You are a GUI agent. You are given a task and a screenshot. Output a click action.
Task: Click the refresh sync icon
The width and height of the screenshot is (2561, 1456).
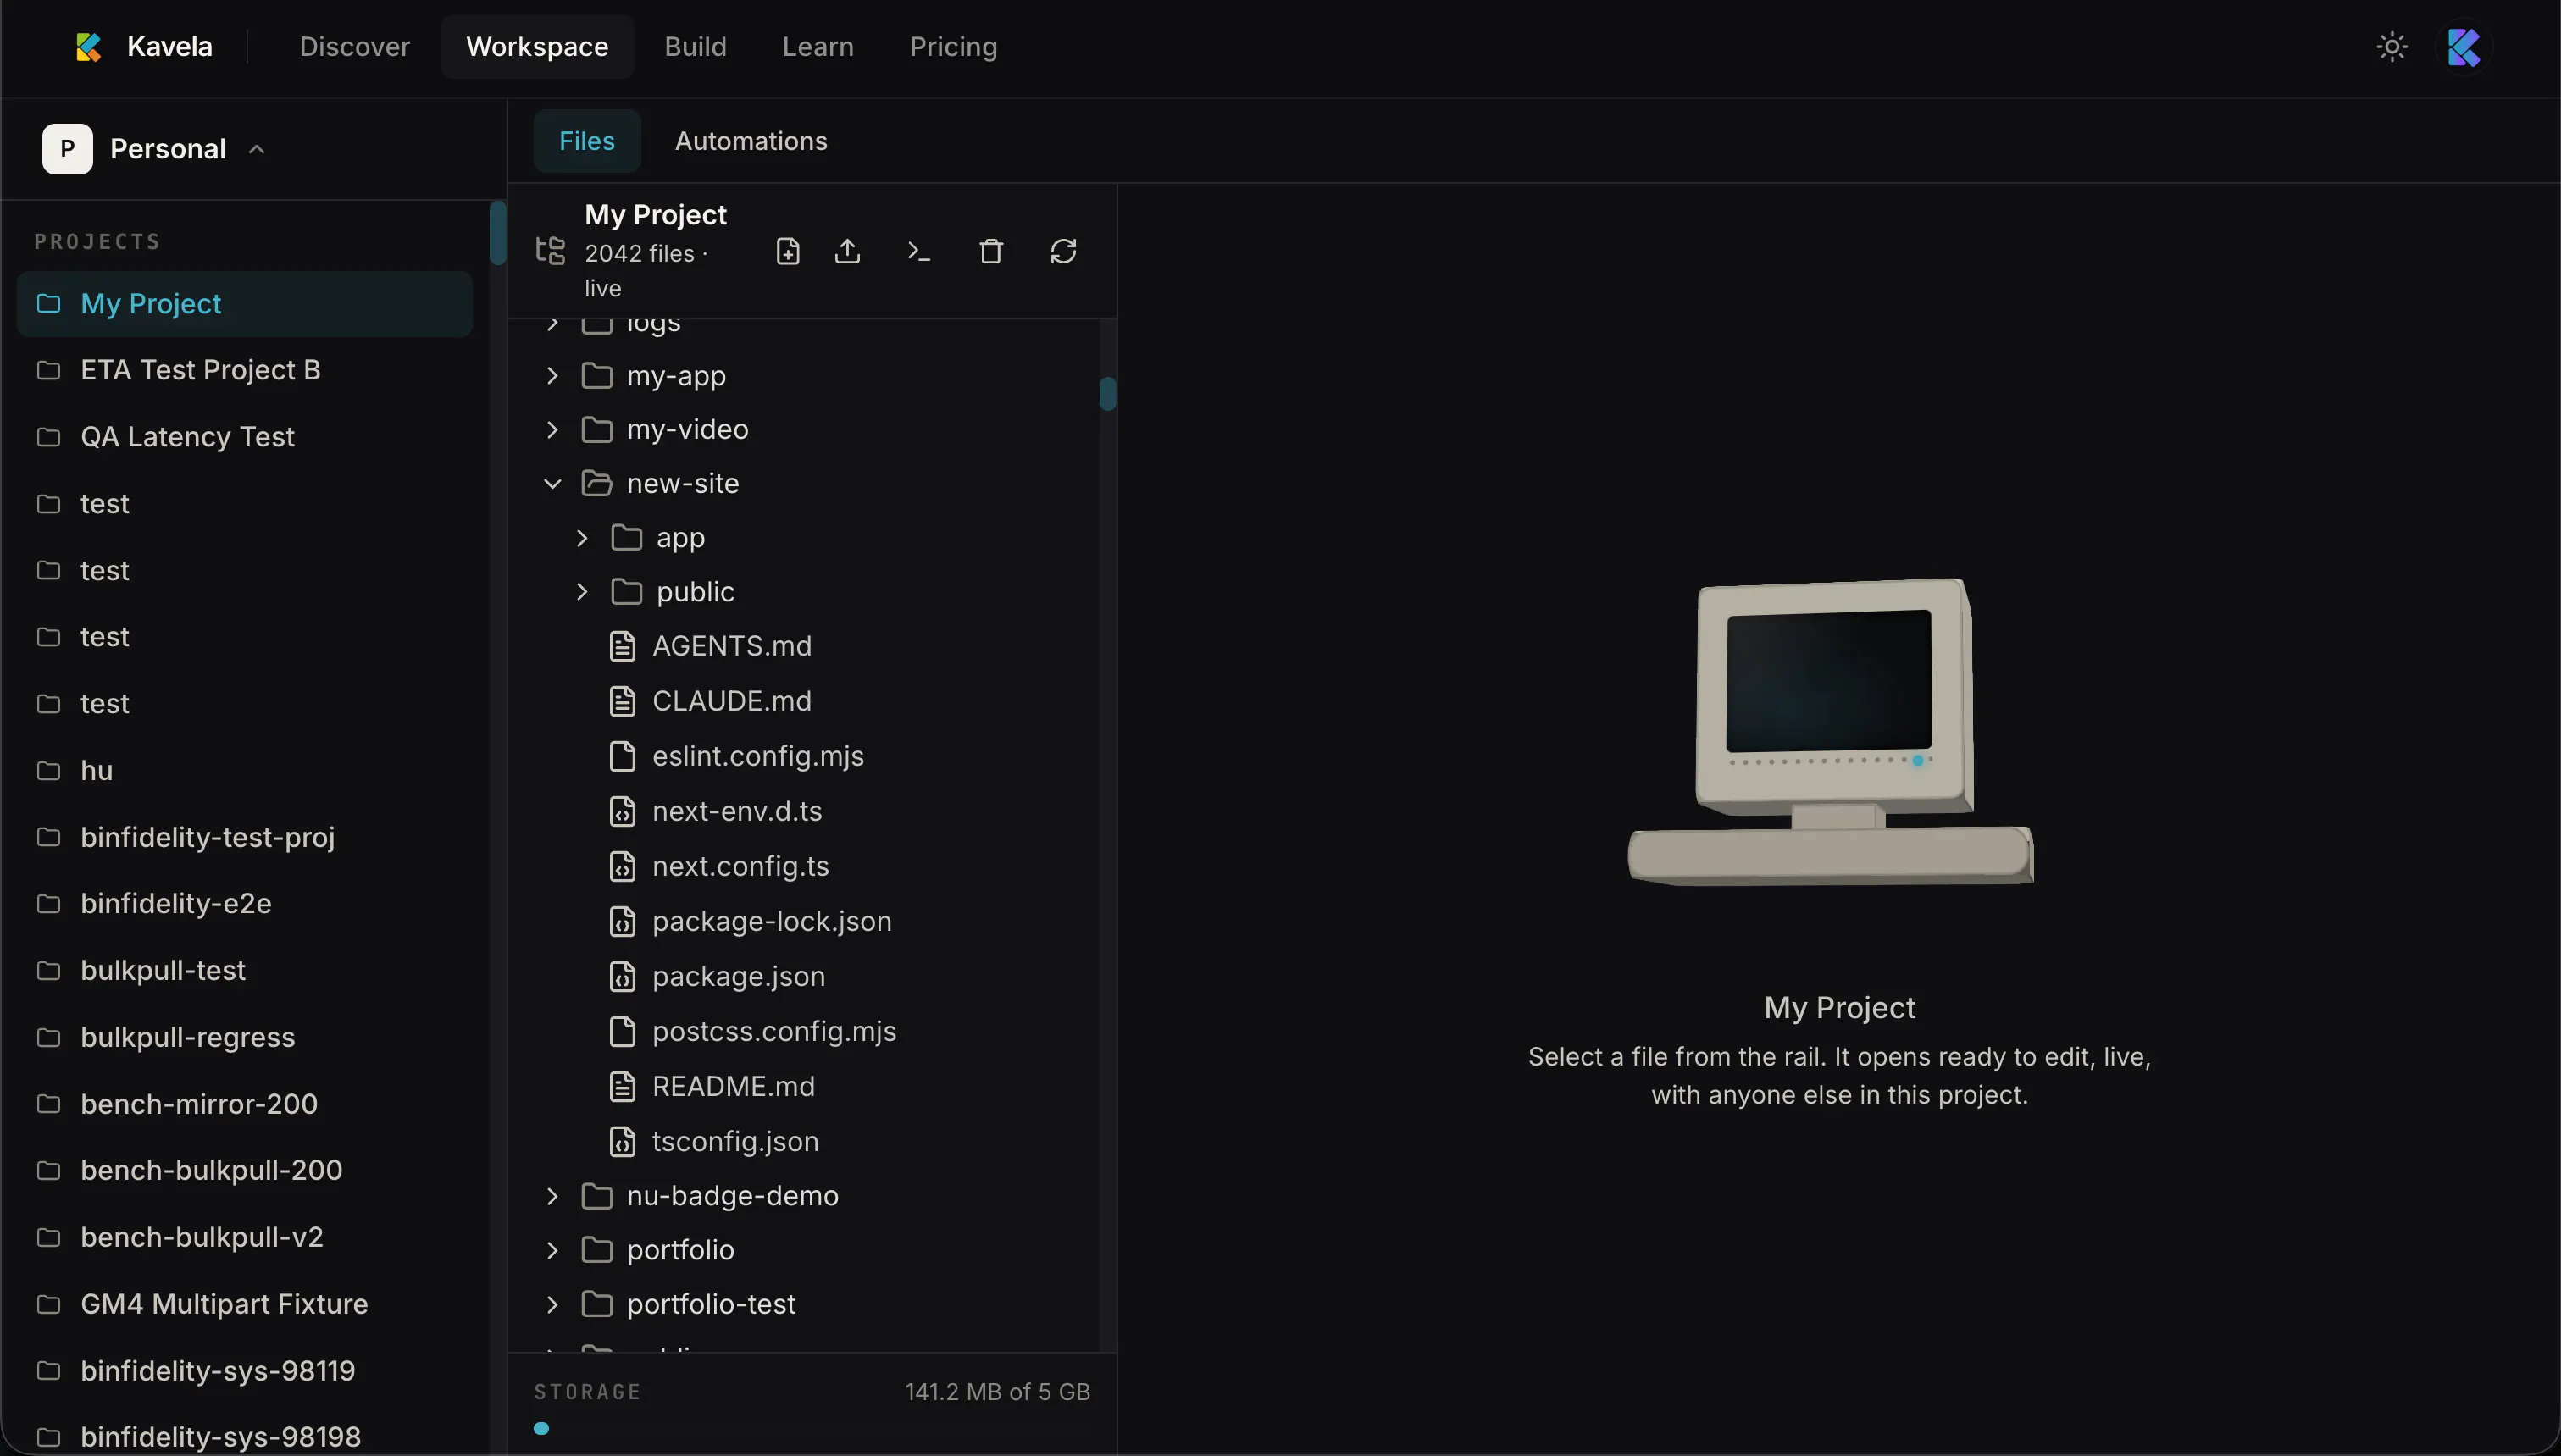coord(1063,251)
